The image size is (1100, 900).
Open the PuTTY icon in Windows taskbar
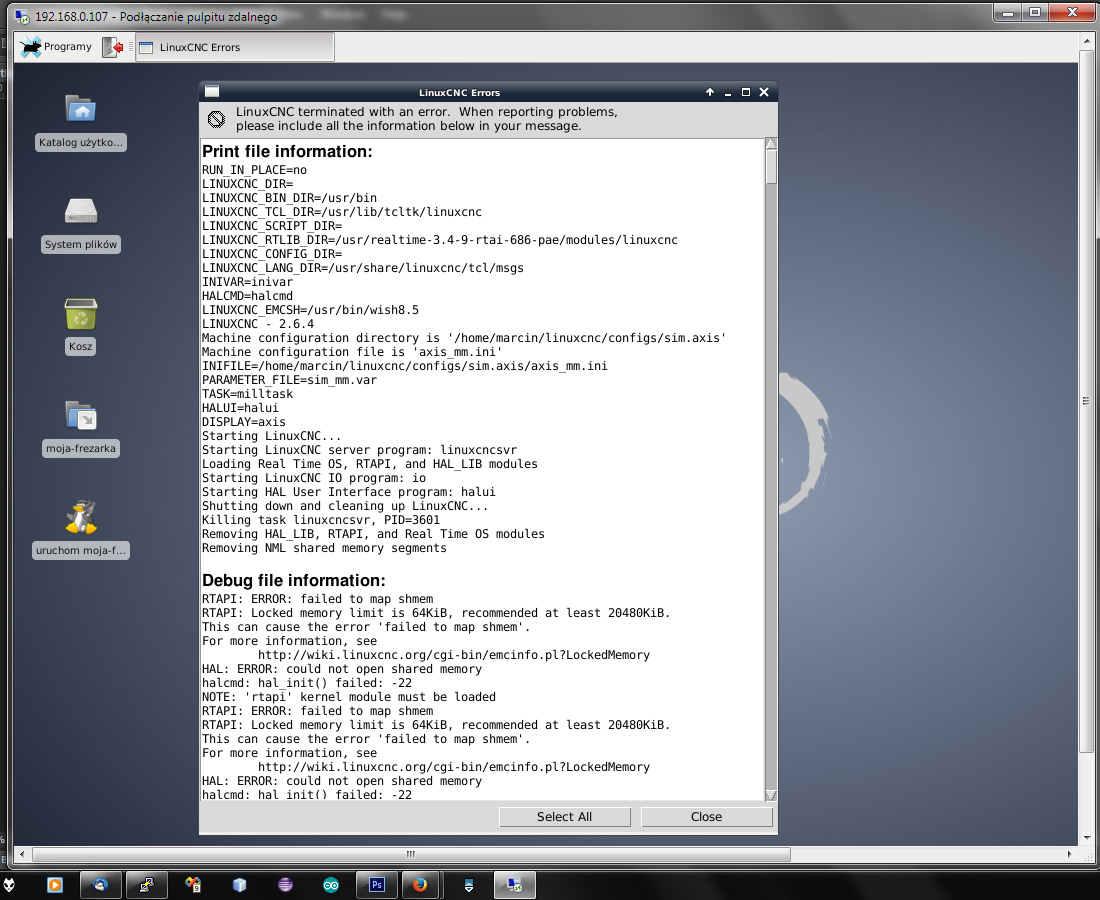coord(147,885)
